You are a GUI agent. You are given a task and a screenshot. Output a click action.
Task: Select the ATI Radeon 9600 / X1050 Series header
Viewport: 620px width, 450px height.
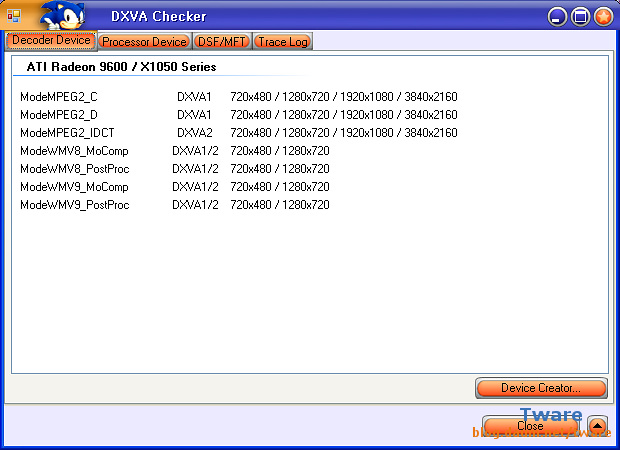121,67
